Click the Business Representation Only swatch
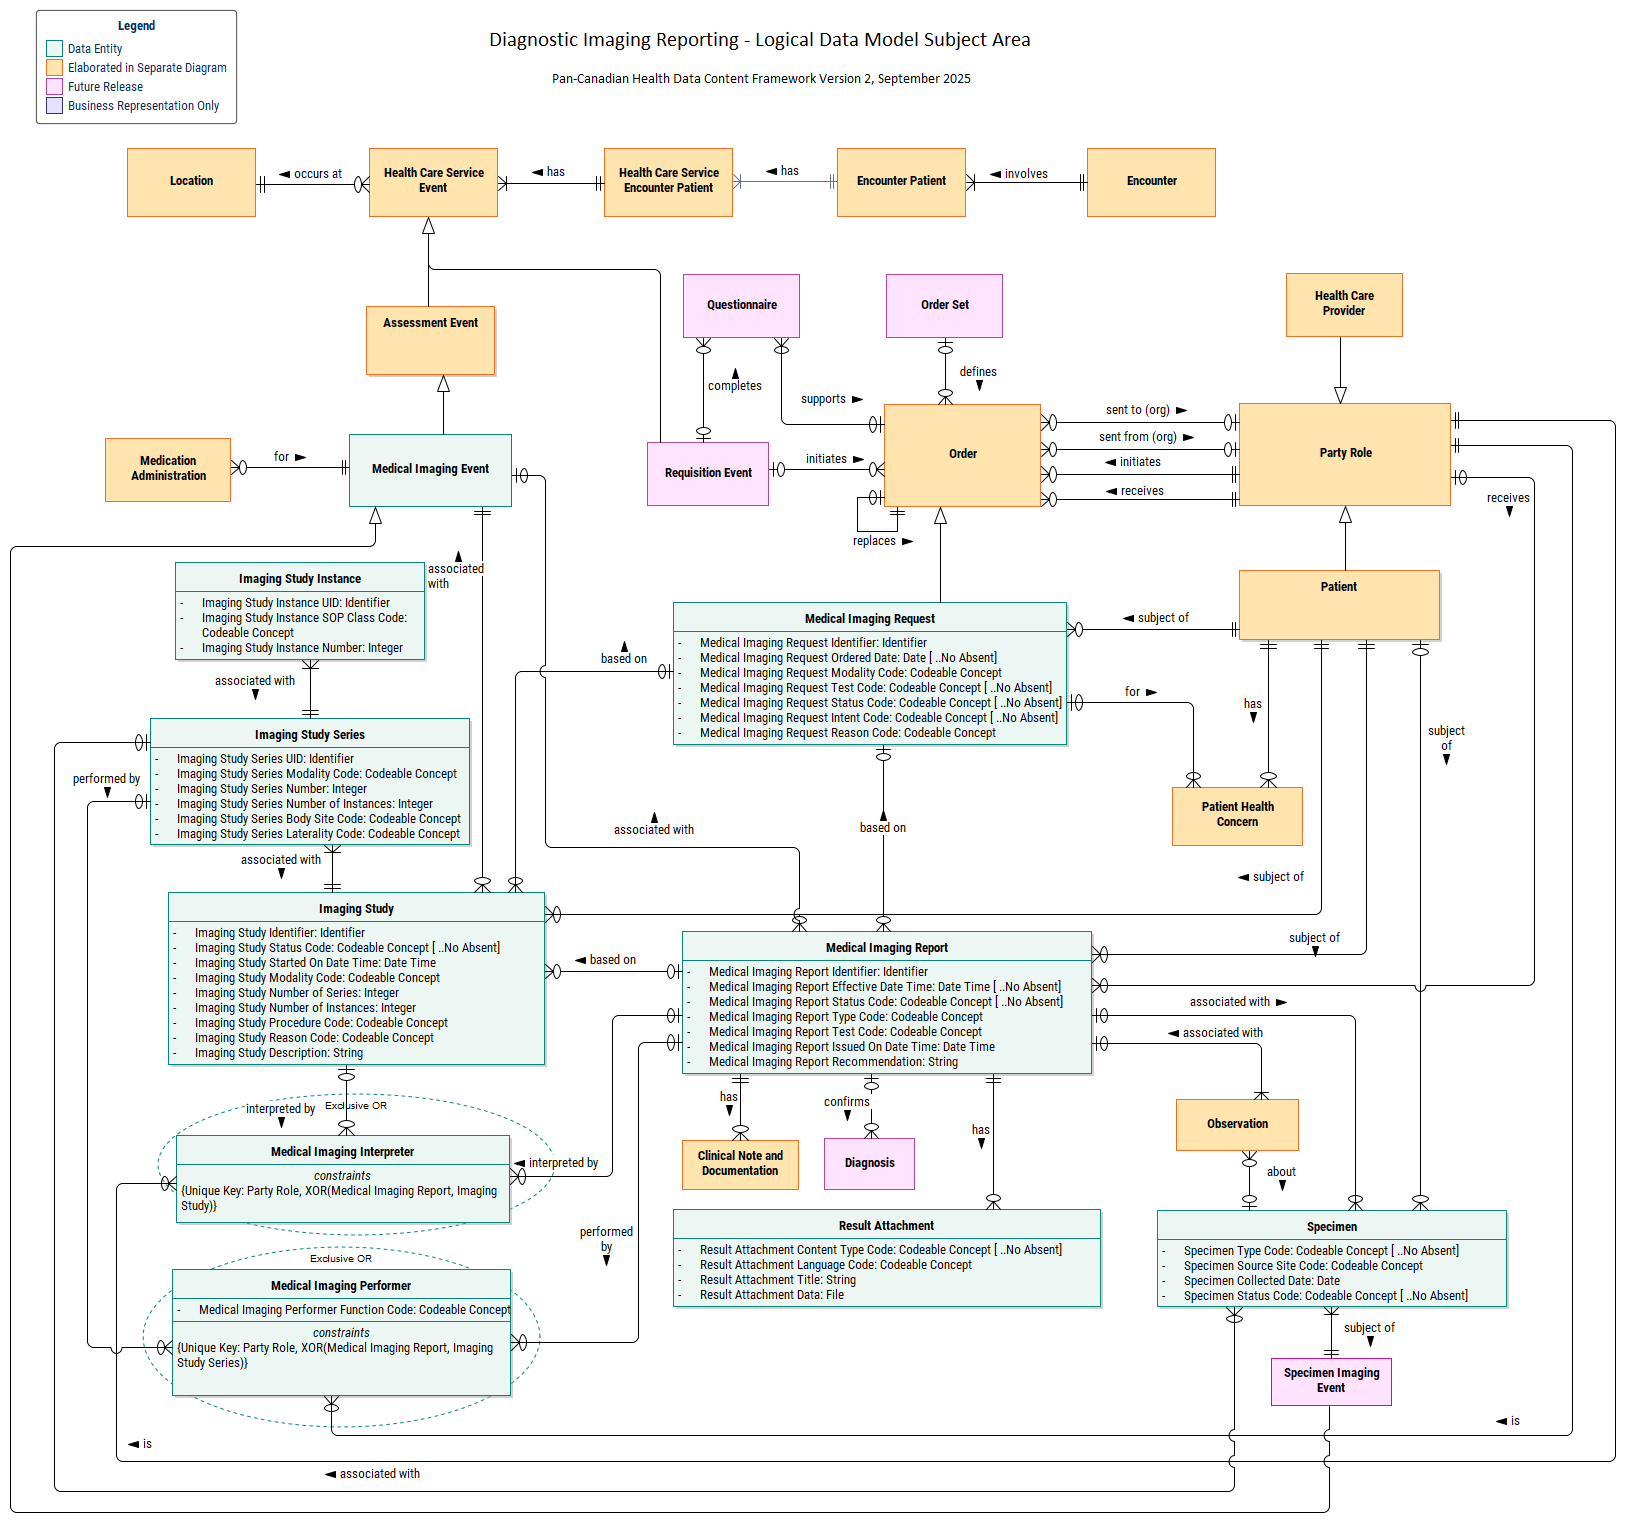 coord(54,106)
